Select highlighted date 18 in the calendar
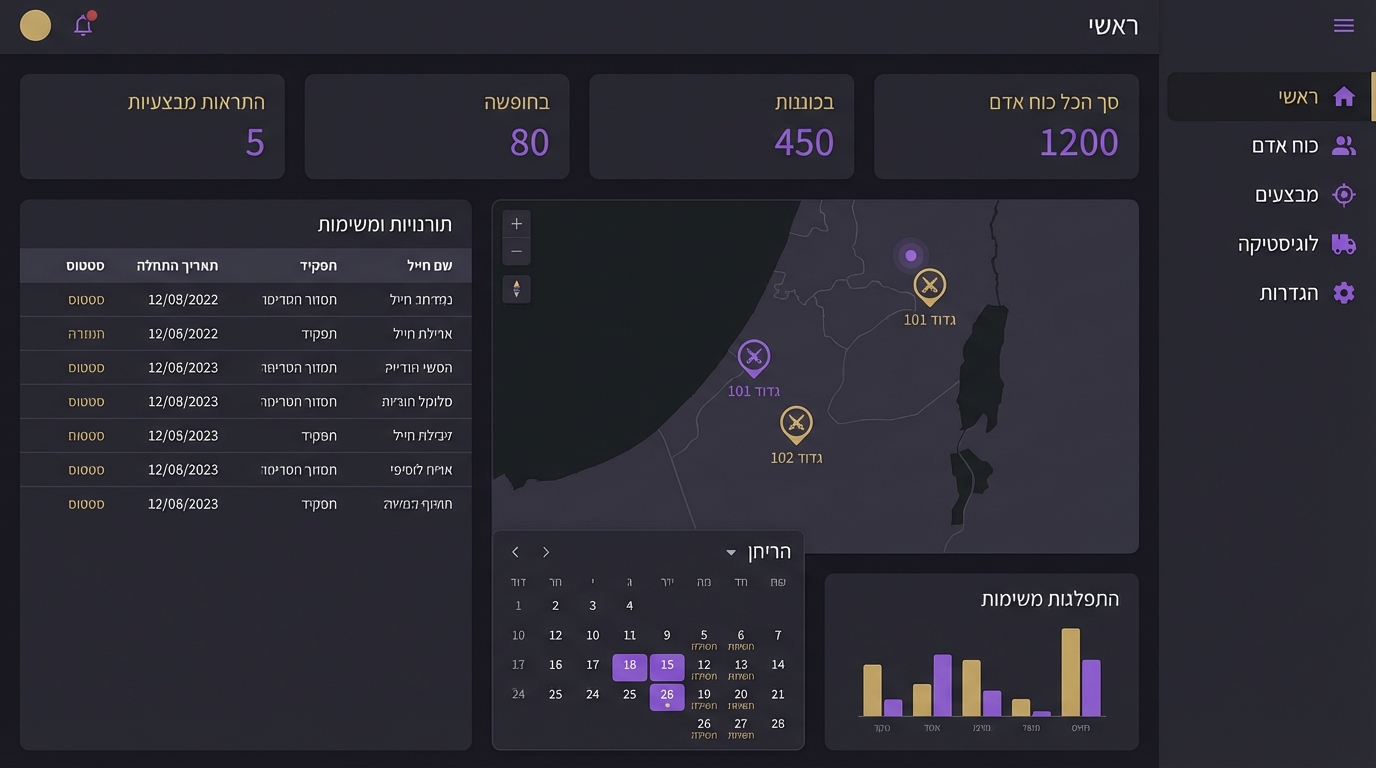Viewport: 1376px width, 768px height. (629, 666)
